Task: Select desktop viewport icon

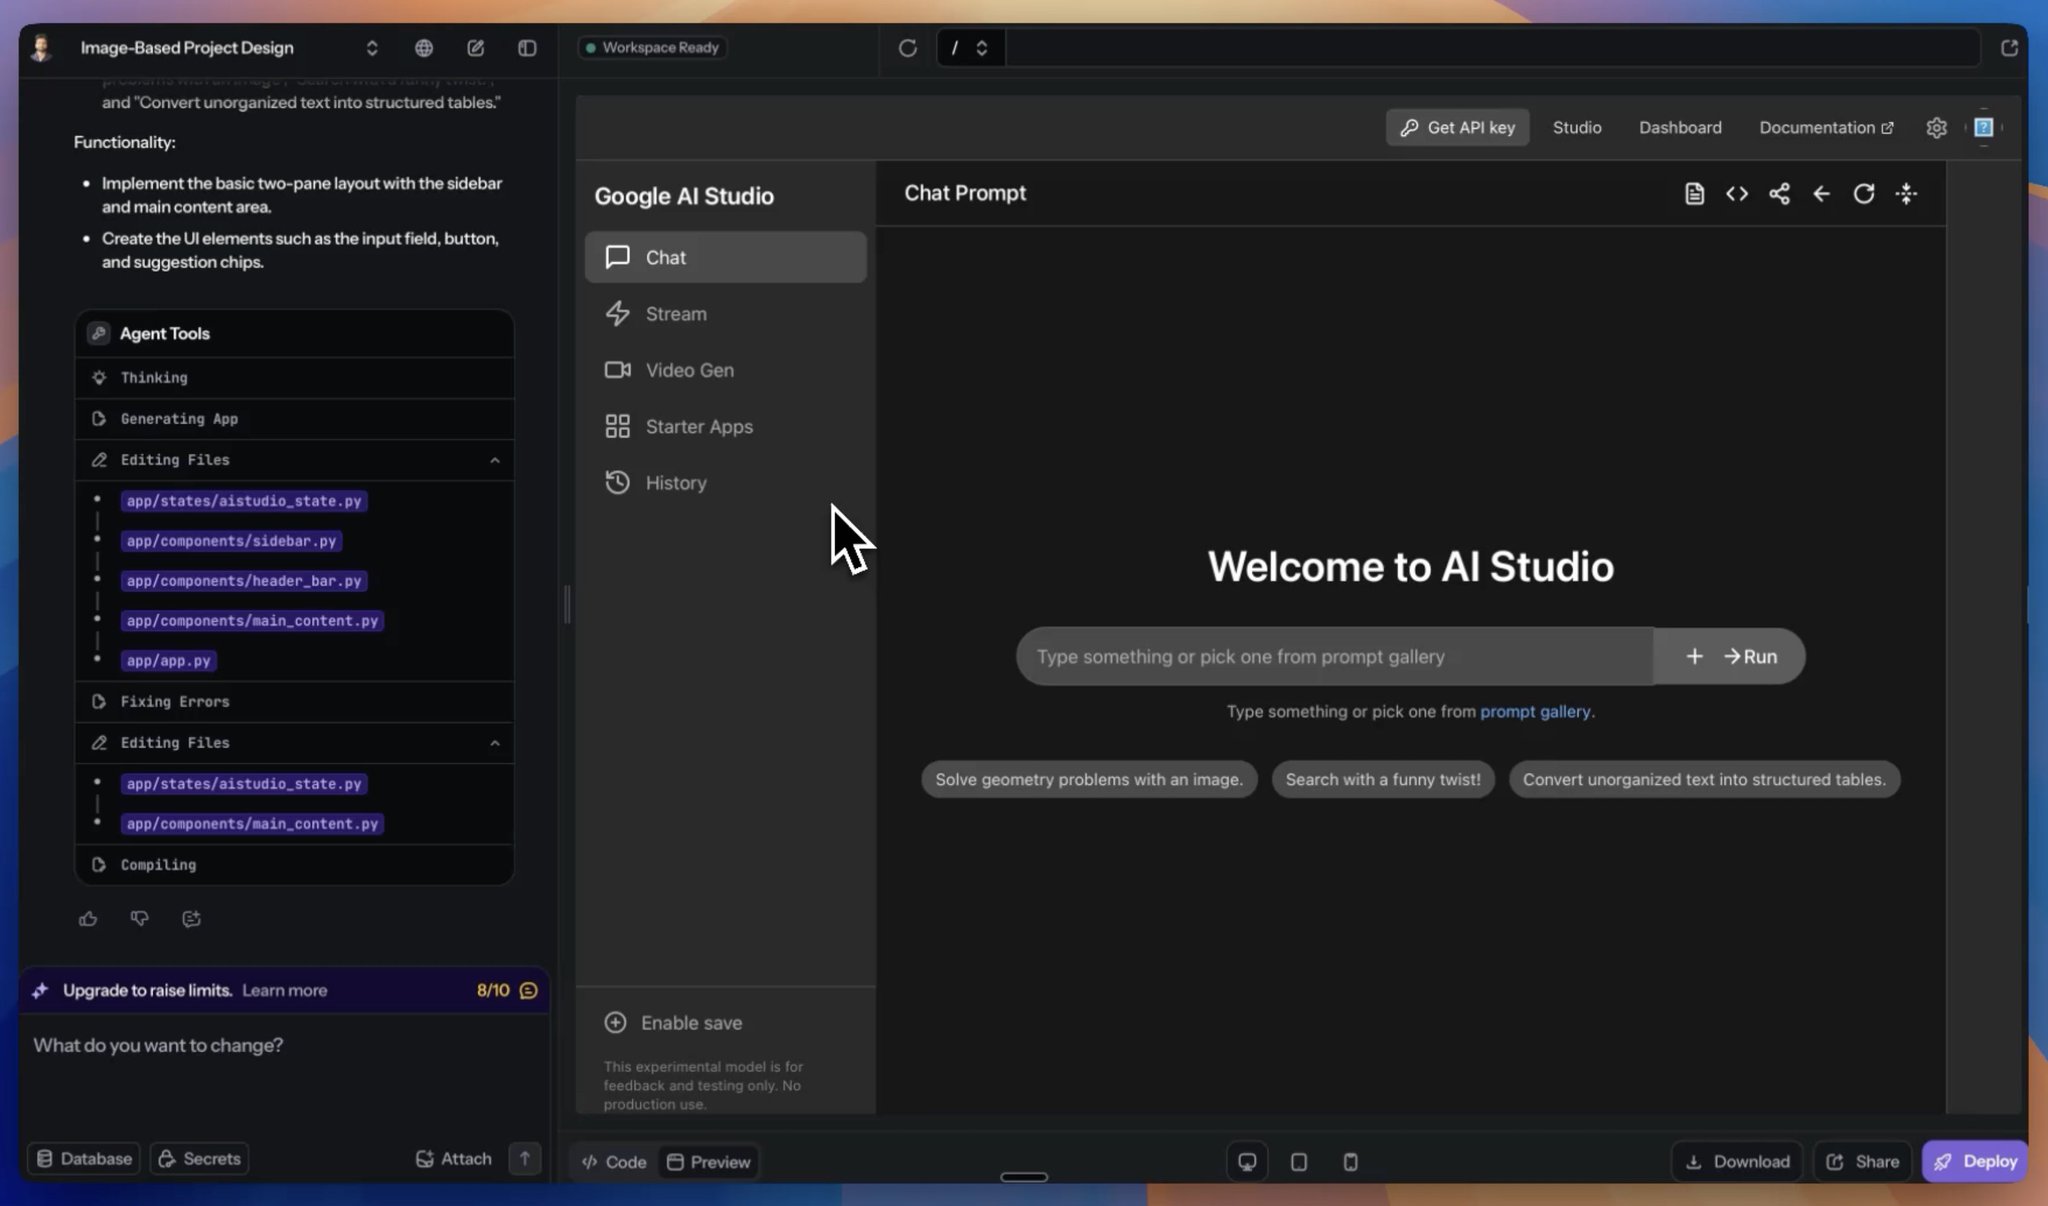Action: (x=1247, y=1162)
